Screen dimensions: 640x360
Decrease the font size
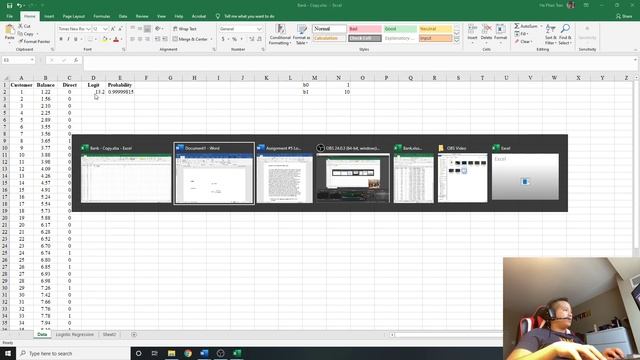[x=120, y=29]
